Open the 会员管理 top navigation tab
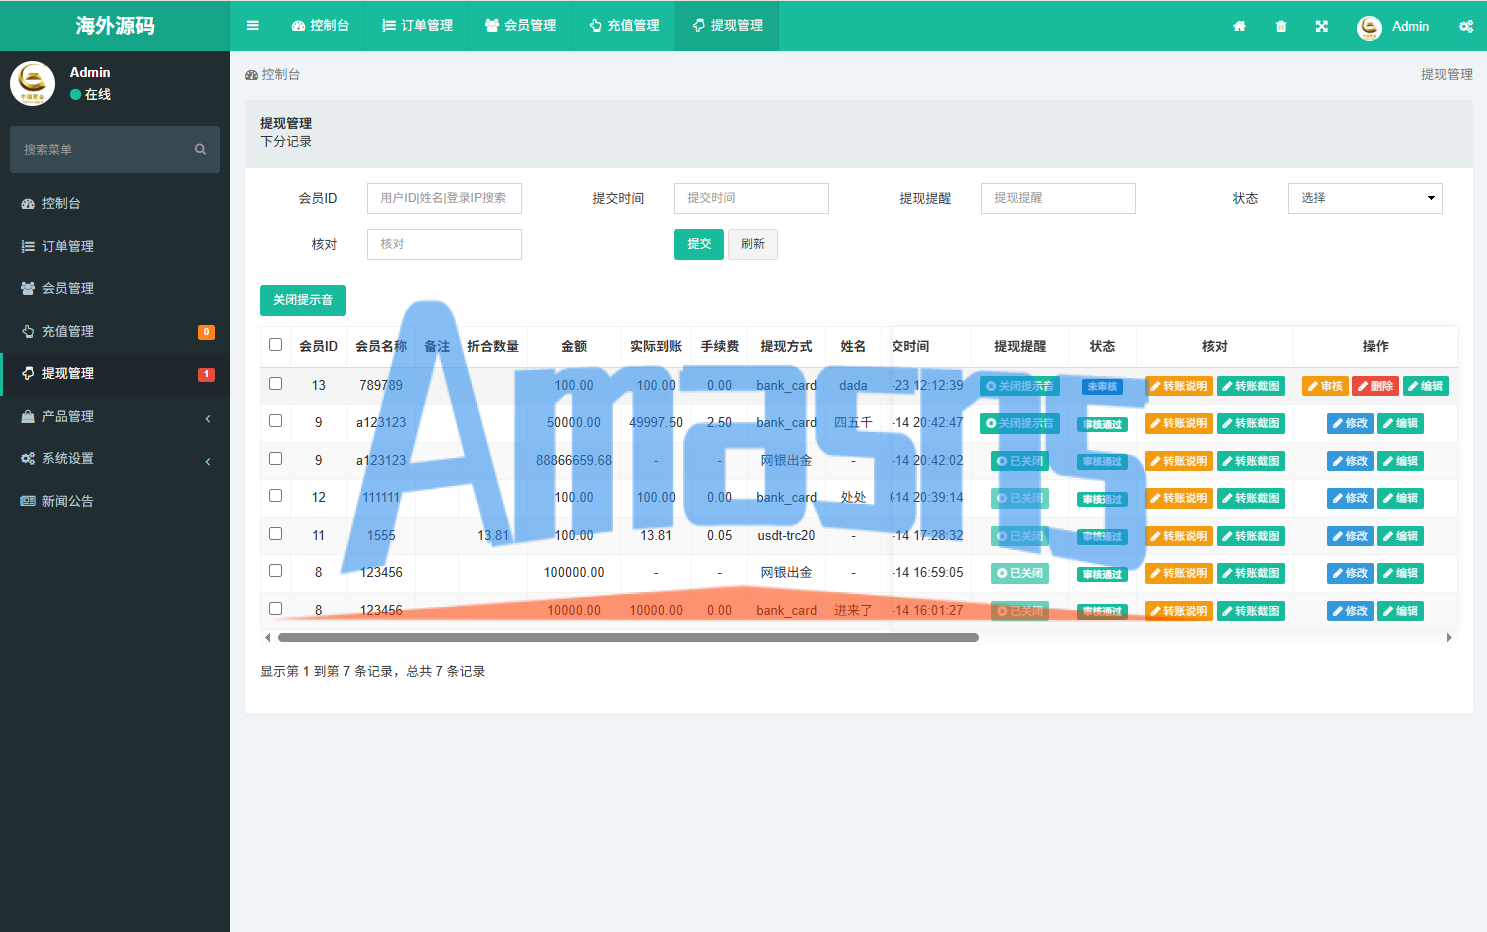This screenshot has height=932, width=1487. [x=520, y=26]
